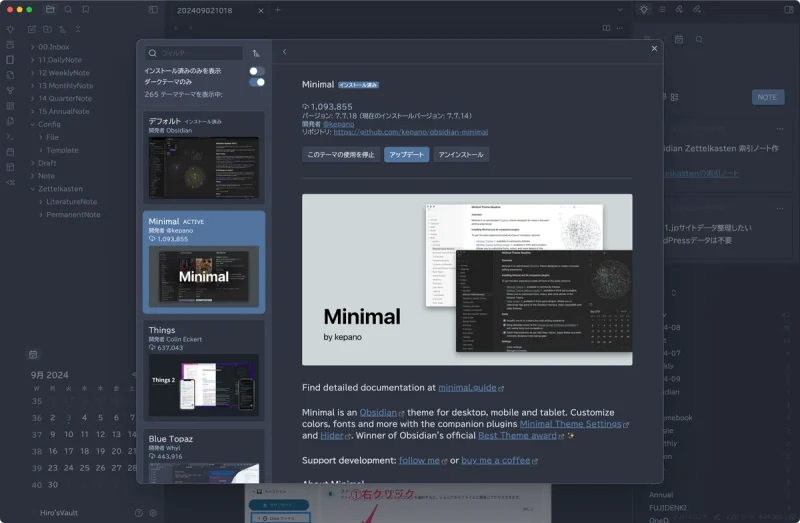The height and width of the screenshot is (523, 800).
Task: Click the calendar icon in the left ribbon
Action: tap(10, 152)
